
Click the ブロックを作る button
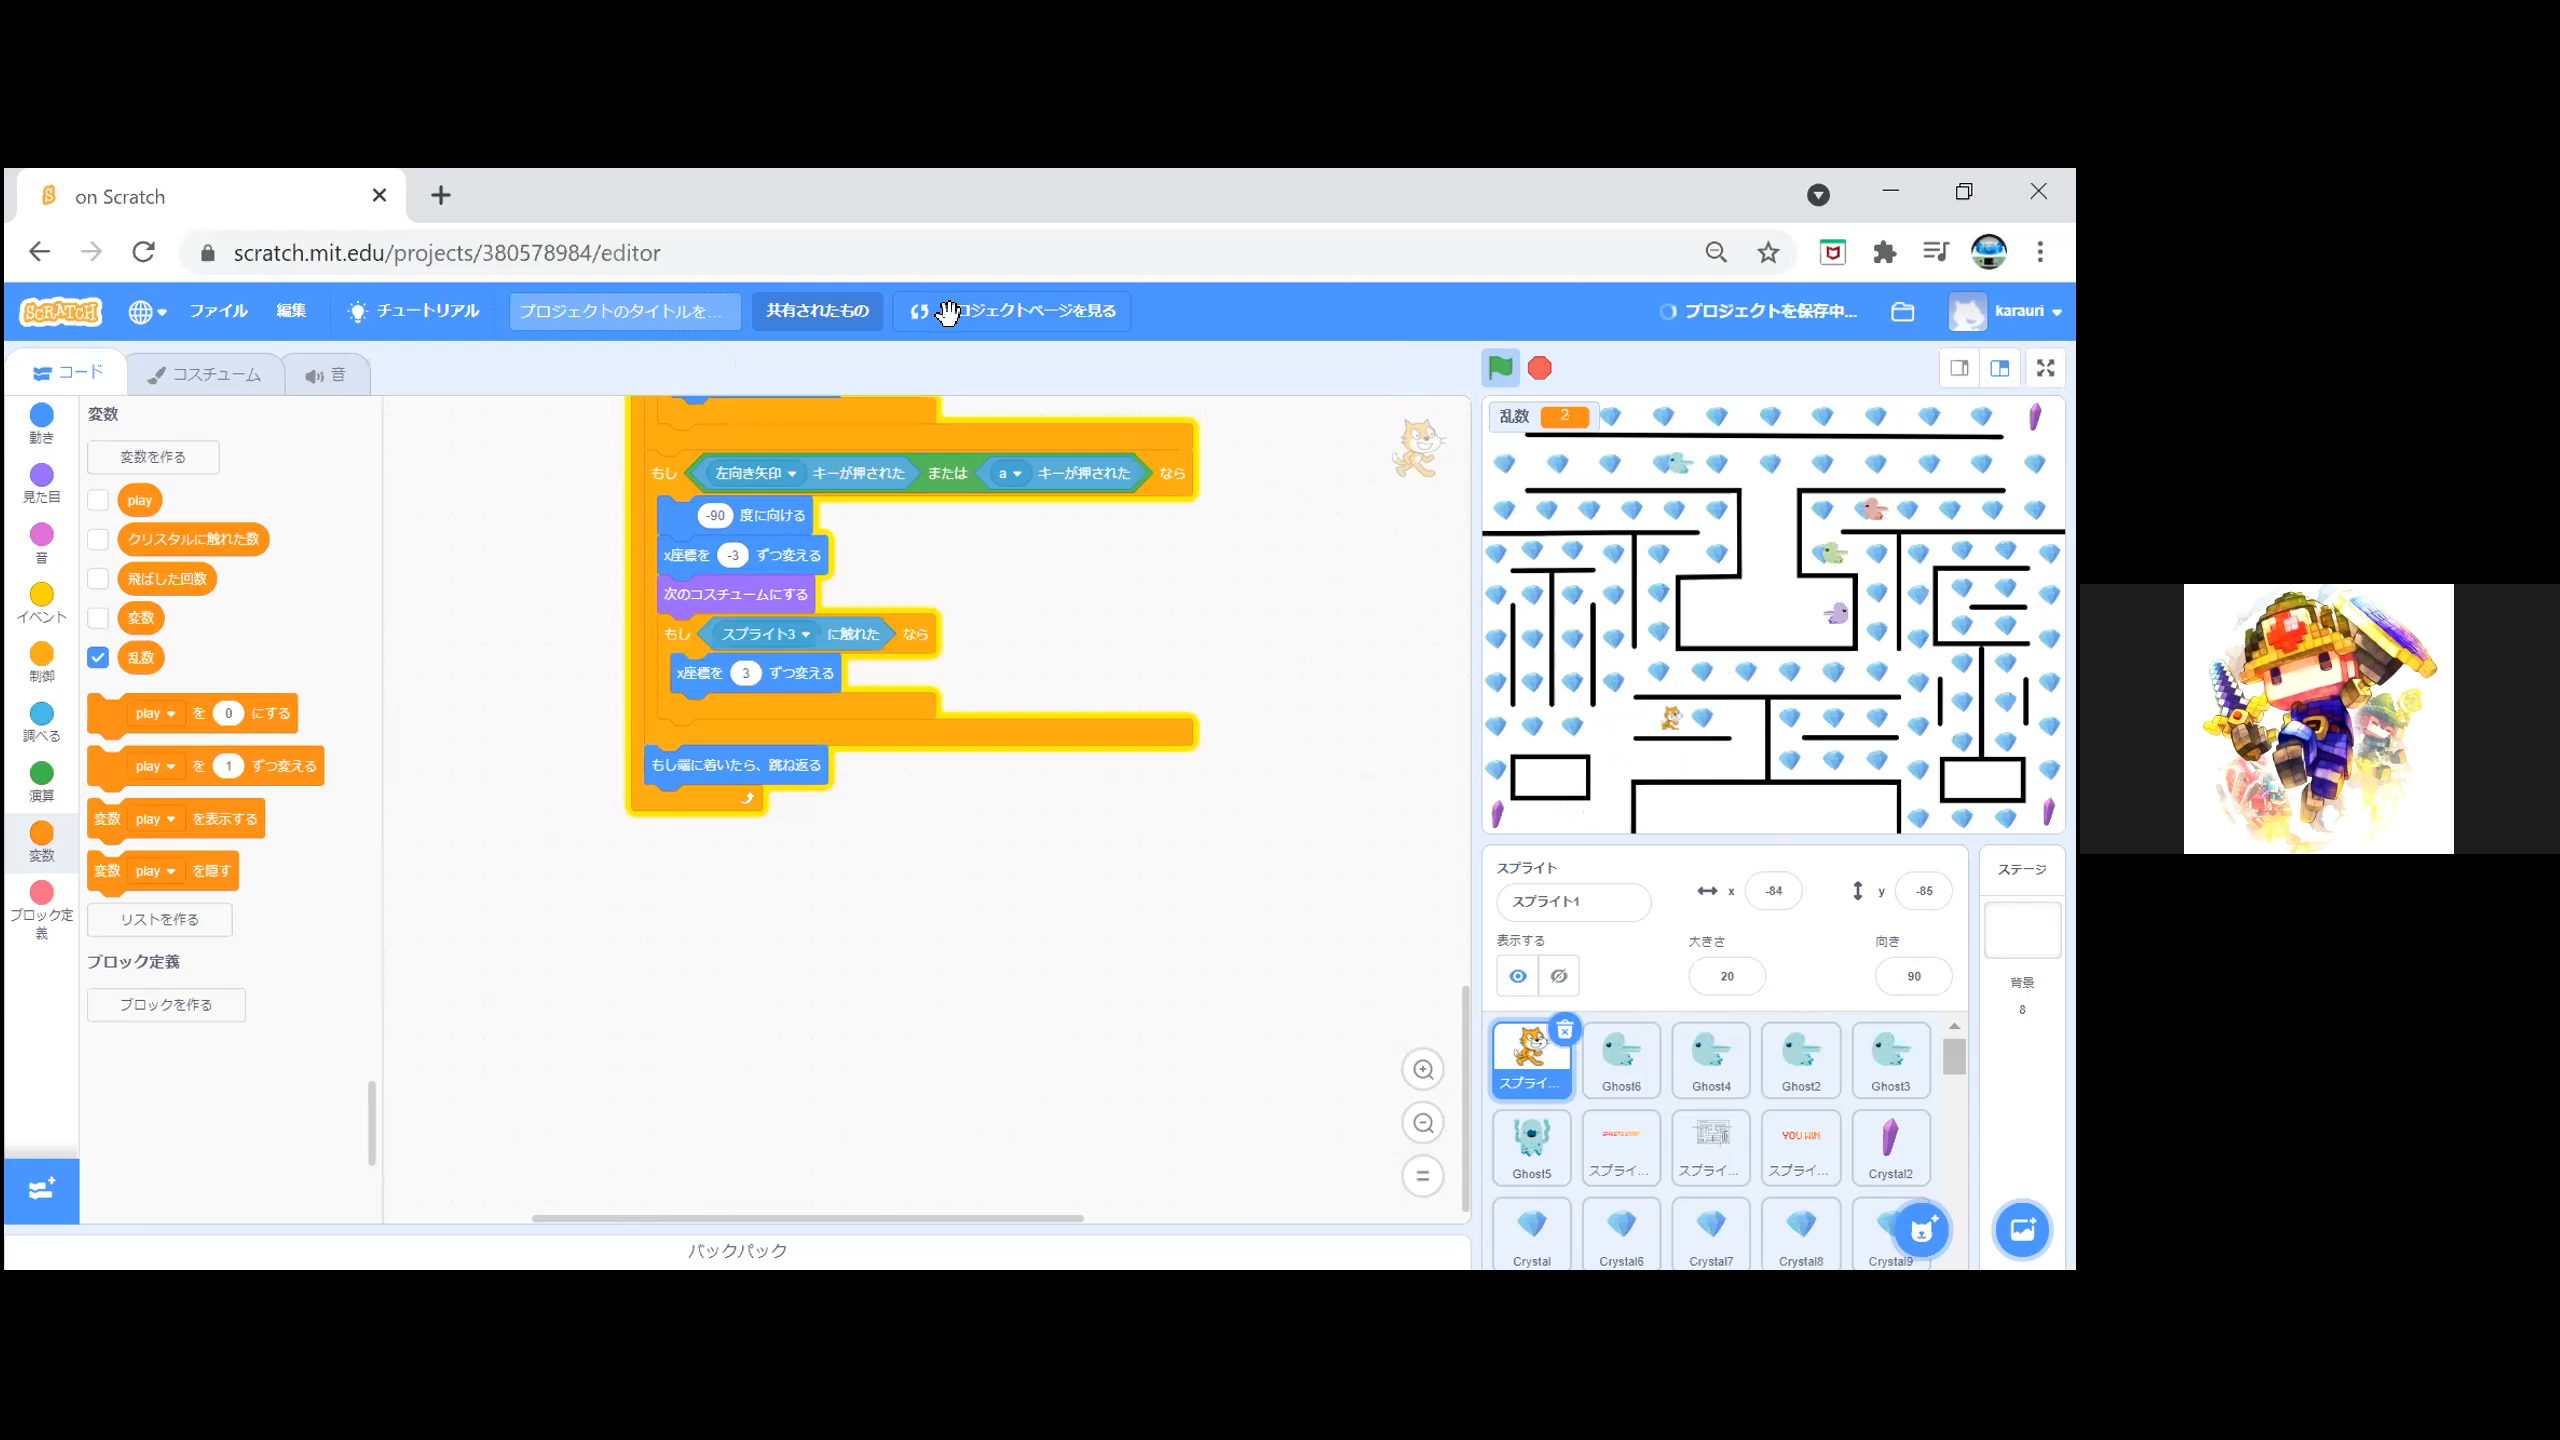(166, 1005)
